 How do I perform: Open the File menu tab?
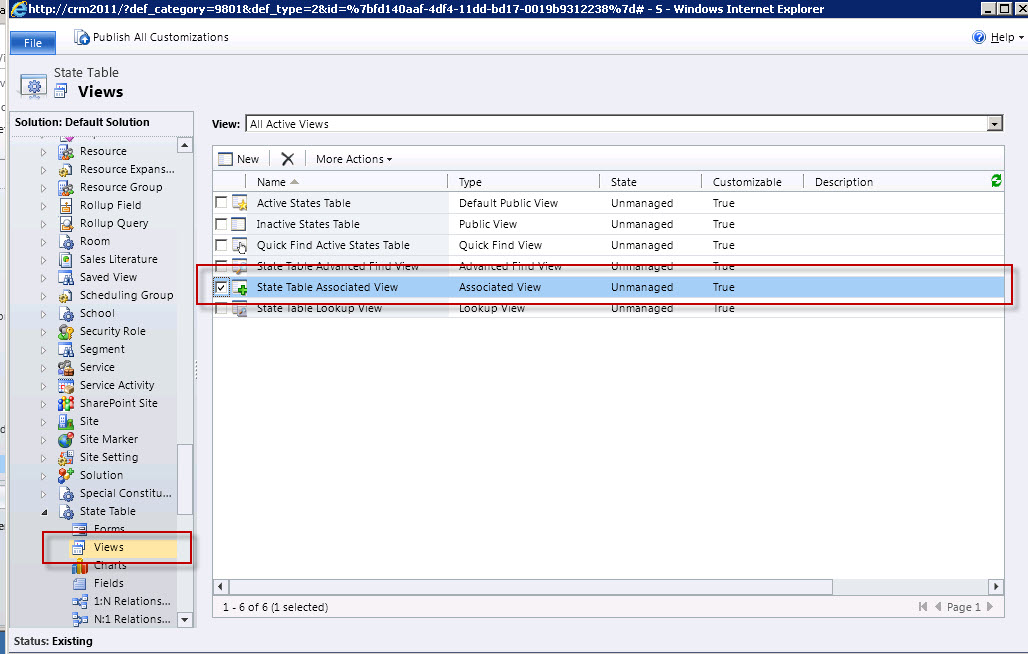33,44
